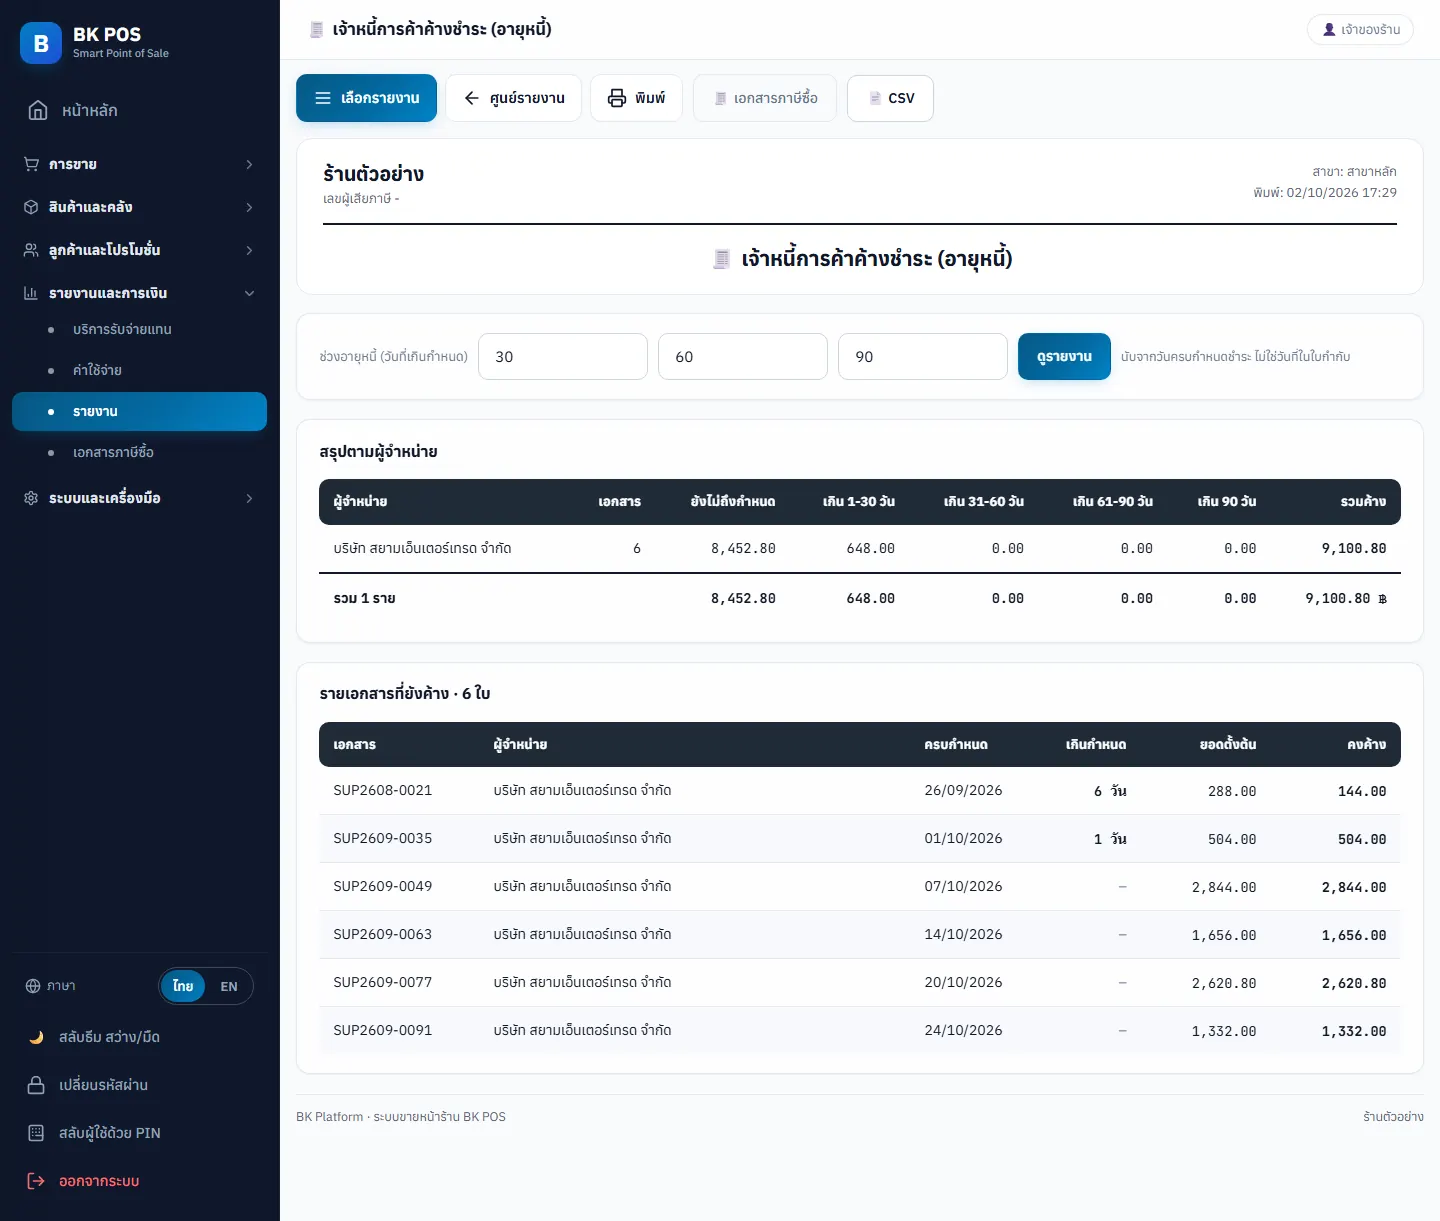Click the first aging field with 30

(x=563, y=356)
